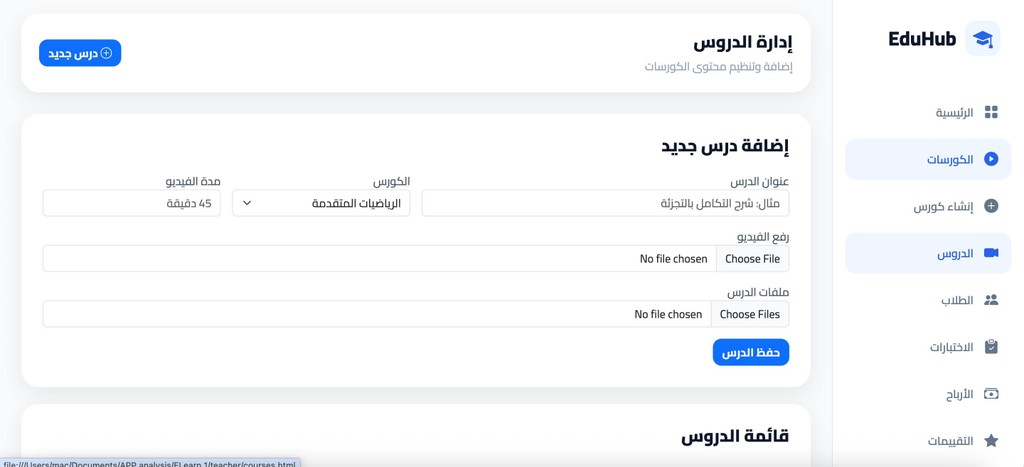Select إنشاء كورس from the sidebar
This screenshot has height=467, width=1024.
[x=928, y=206]
